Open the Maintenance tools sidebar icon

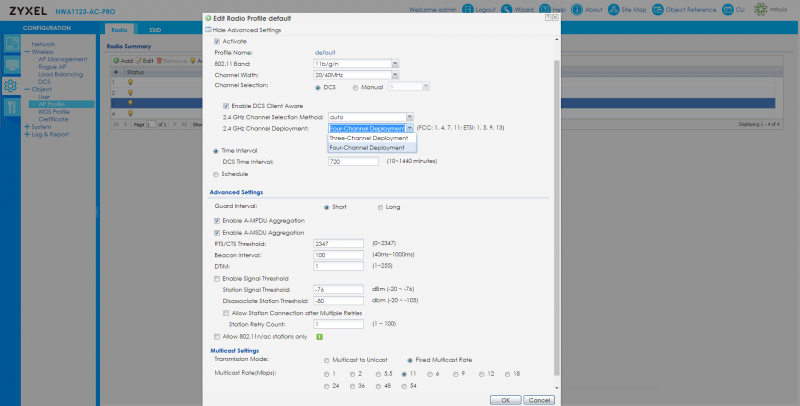point(11,107)
